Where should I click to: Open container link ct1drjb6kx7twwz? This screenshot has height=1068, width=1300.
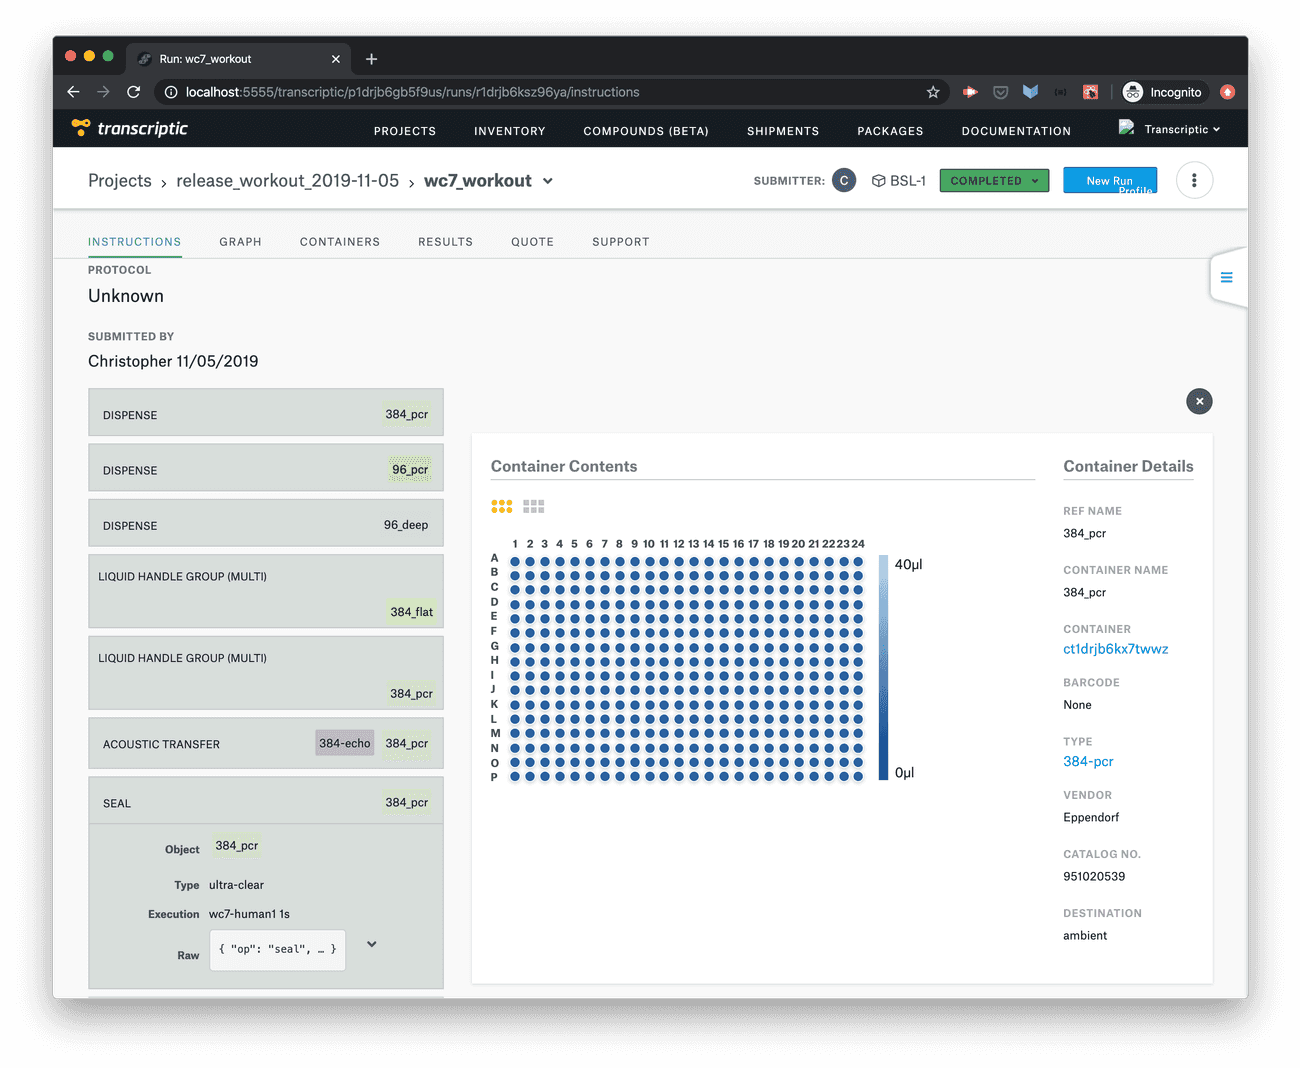click(1115, 649)
